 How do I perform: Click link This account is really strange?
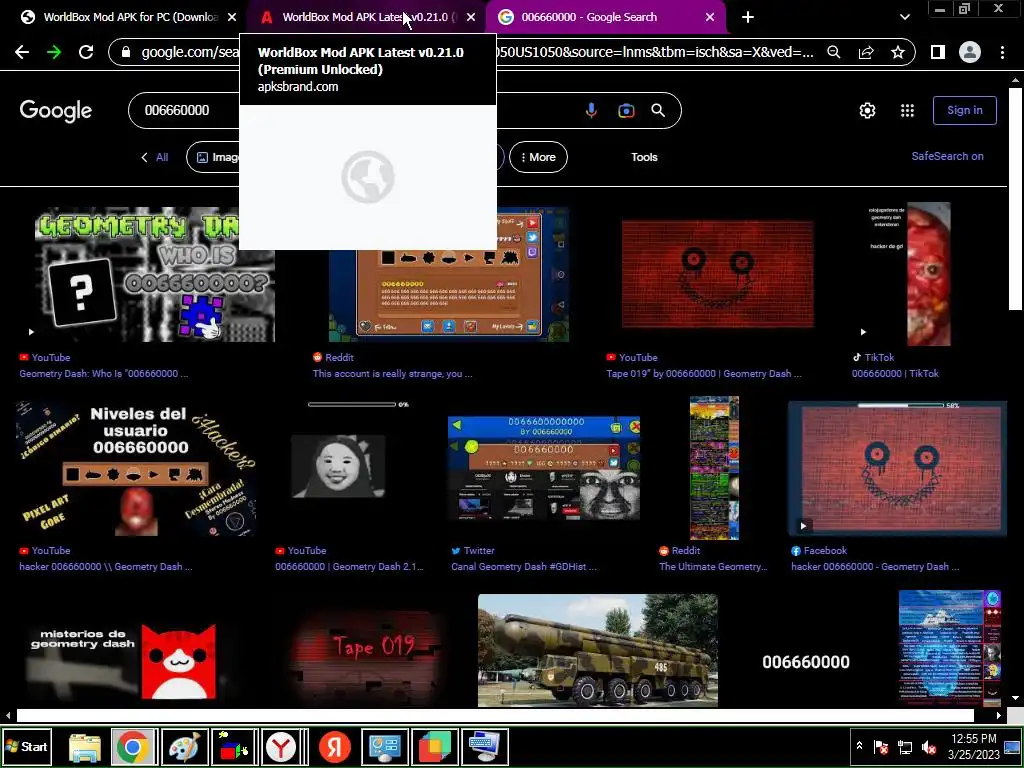(x=392, y=374)
